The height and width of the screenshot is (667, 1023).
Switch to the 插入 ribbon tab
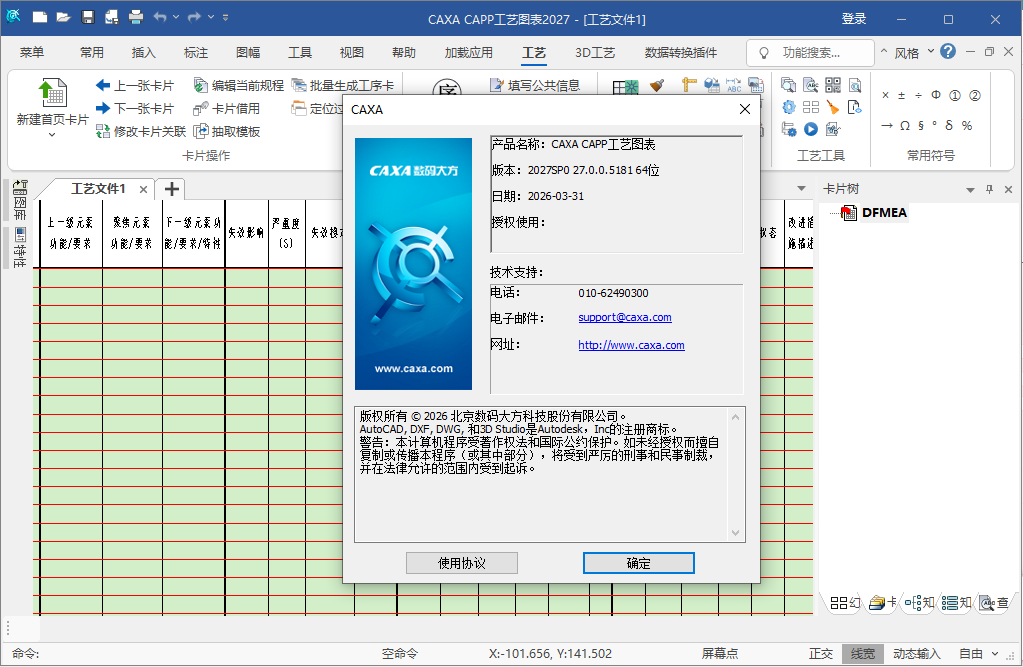coord(144,53)
